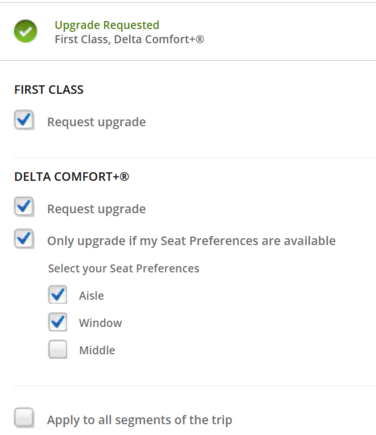Click the FIRST CLASS section heading
Viewport: 376px width, 435px height.
[x=49, y=90]
